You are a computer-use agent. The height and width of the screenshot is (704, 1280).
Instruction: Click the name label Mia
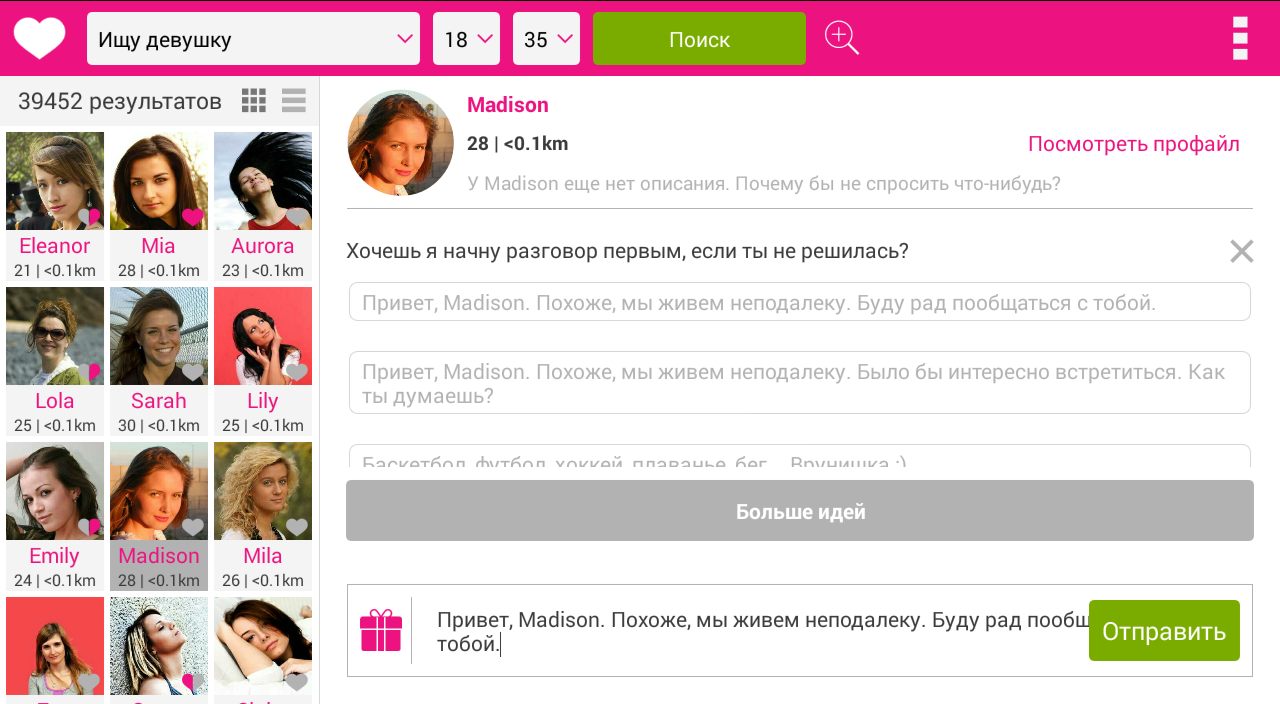tap(159, 246)
